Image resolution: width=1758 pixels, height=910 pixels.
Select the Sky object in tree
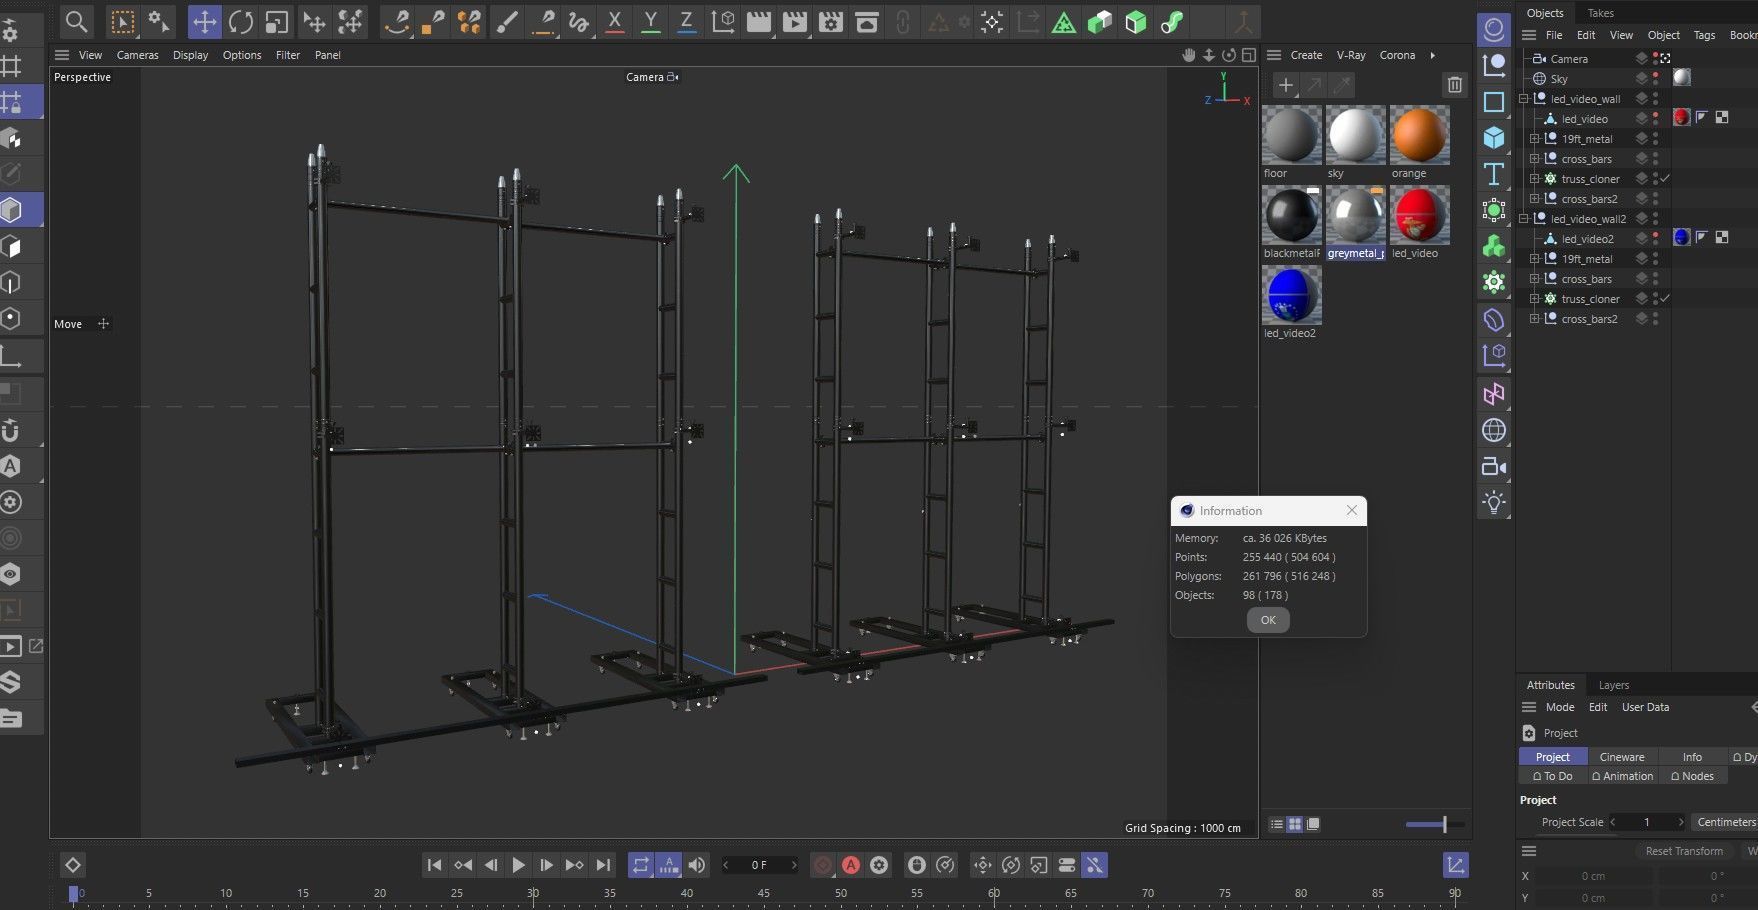tap(1559, 79)
